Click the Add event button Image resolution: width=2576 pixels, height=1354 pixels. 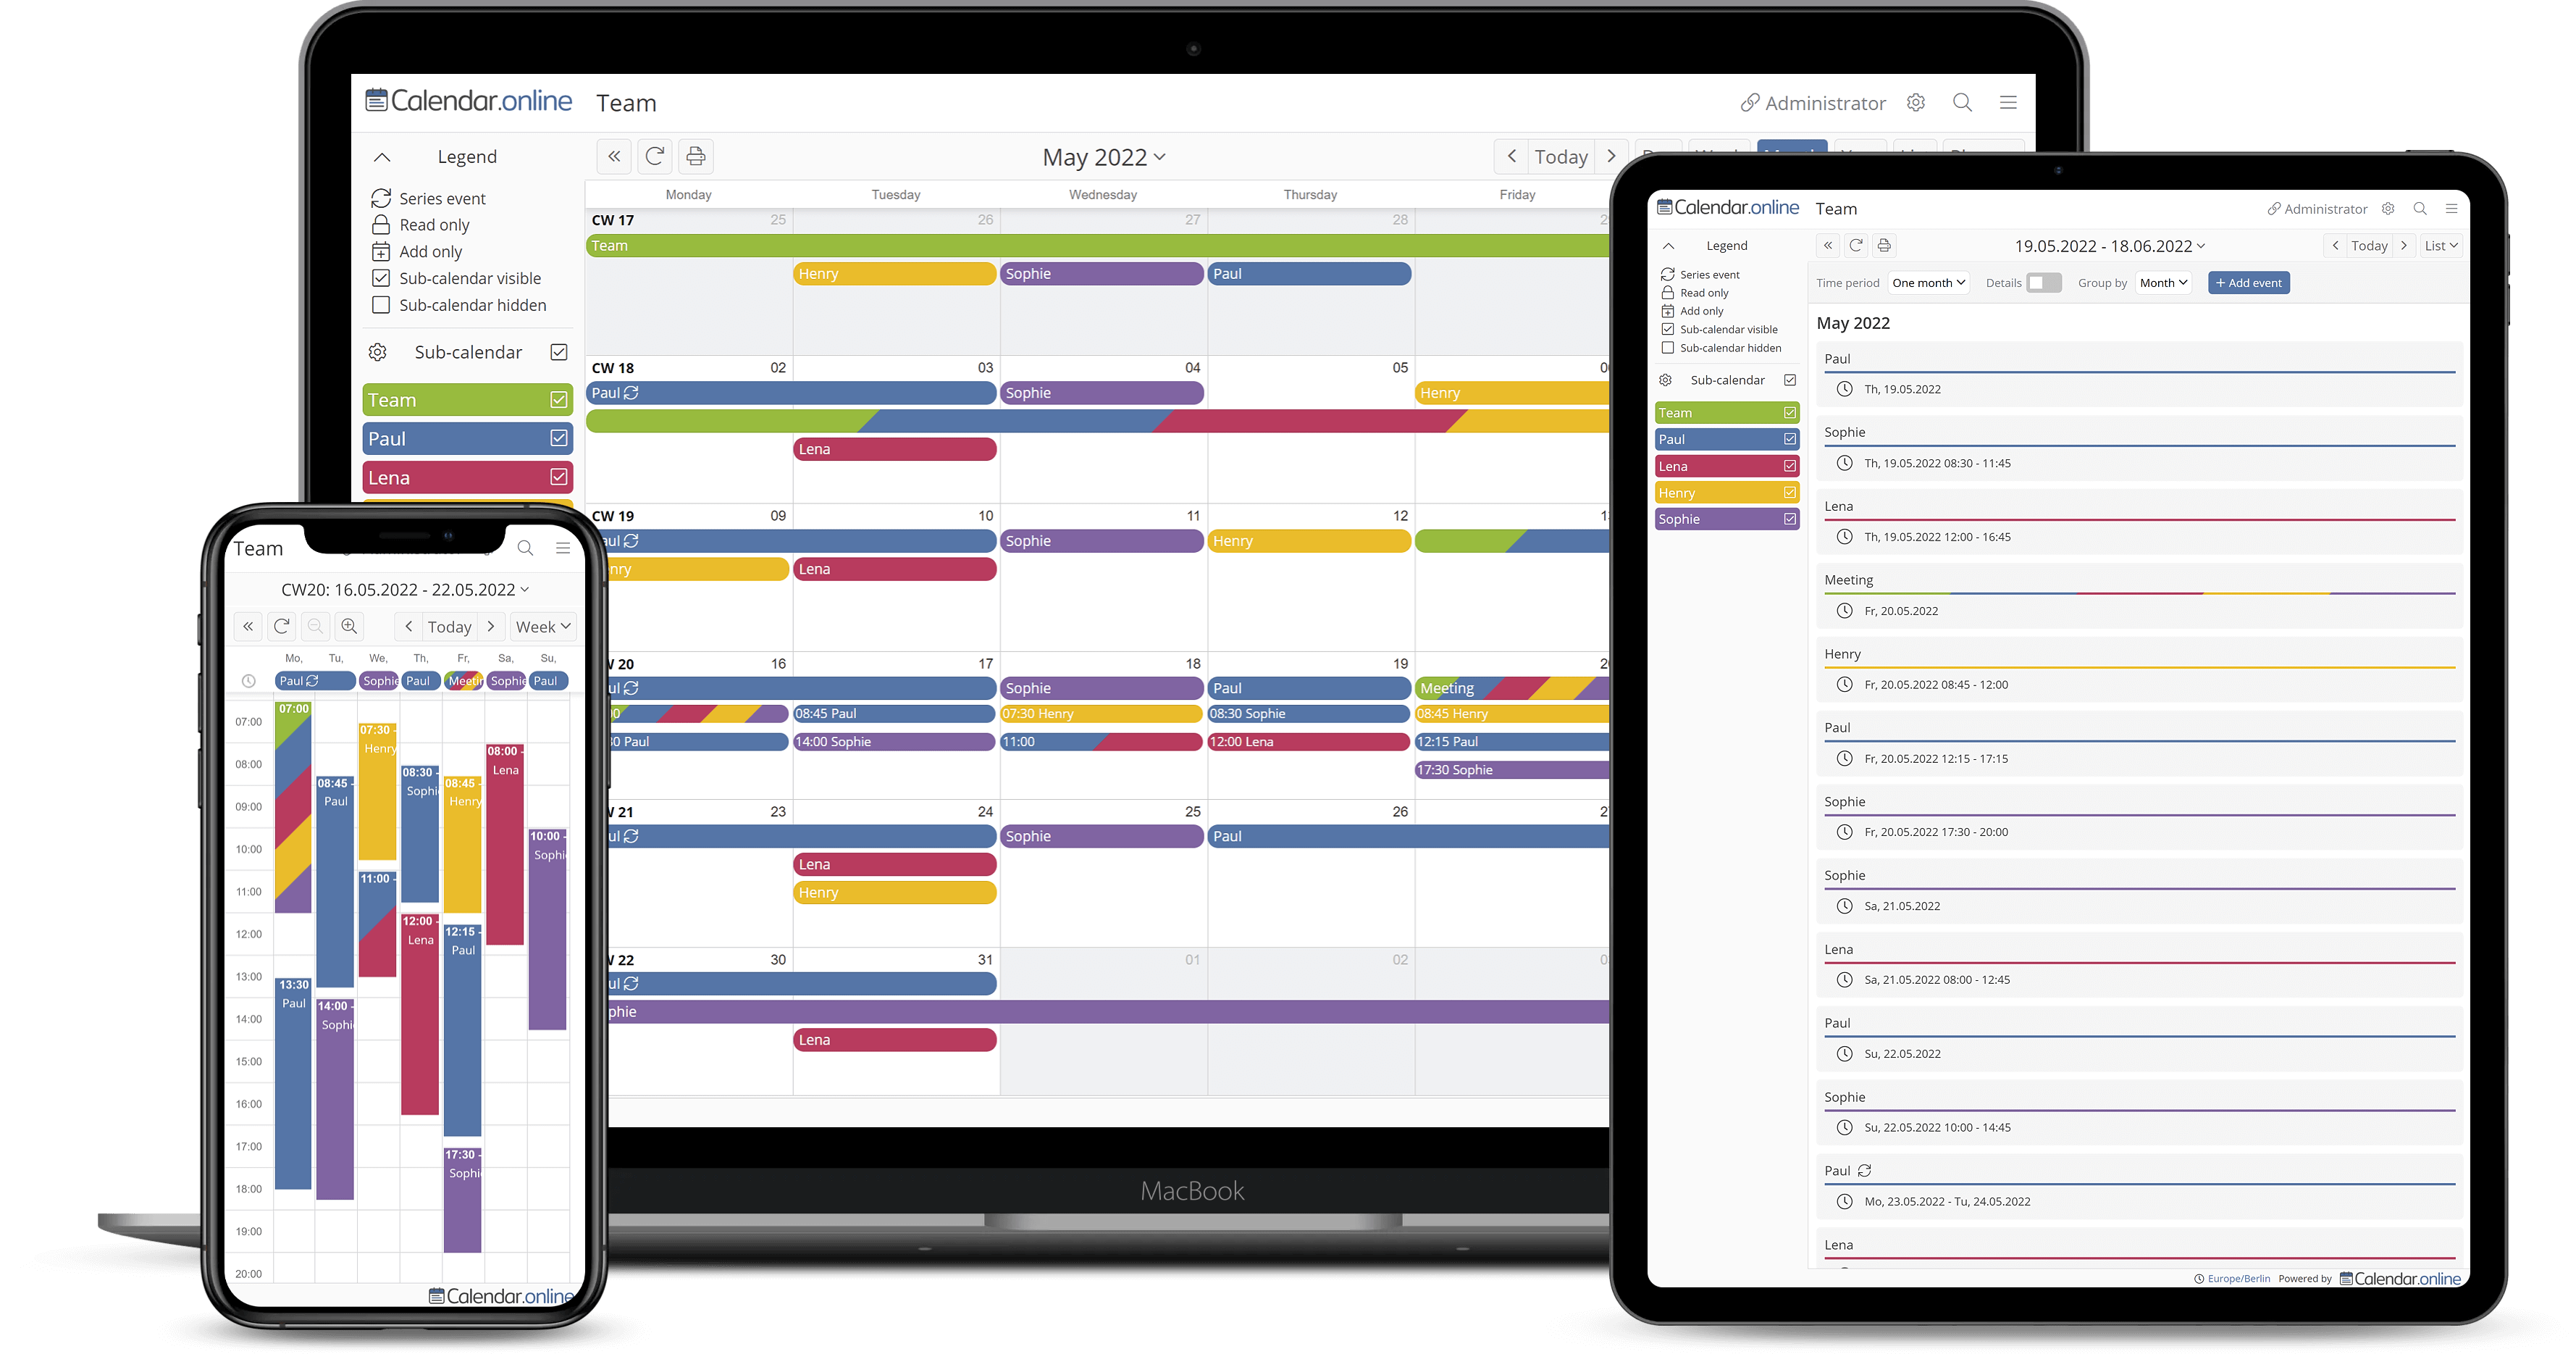click(2249, 281)
